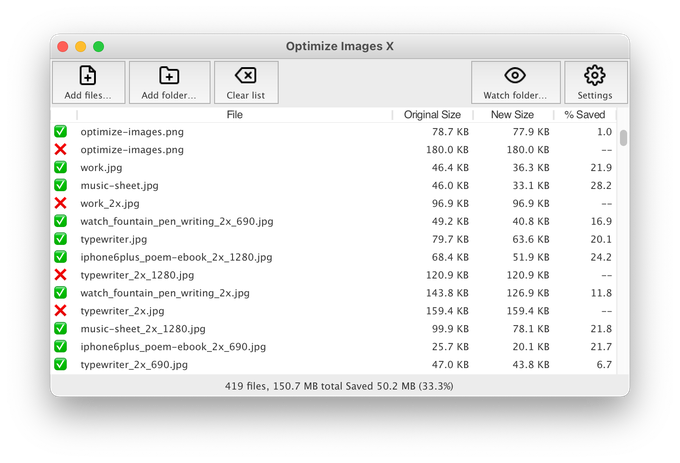680x463 pixels.
Task: Open Watch folder with eye icon
Action: (515, 82)
